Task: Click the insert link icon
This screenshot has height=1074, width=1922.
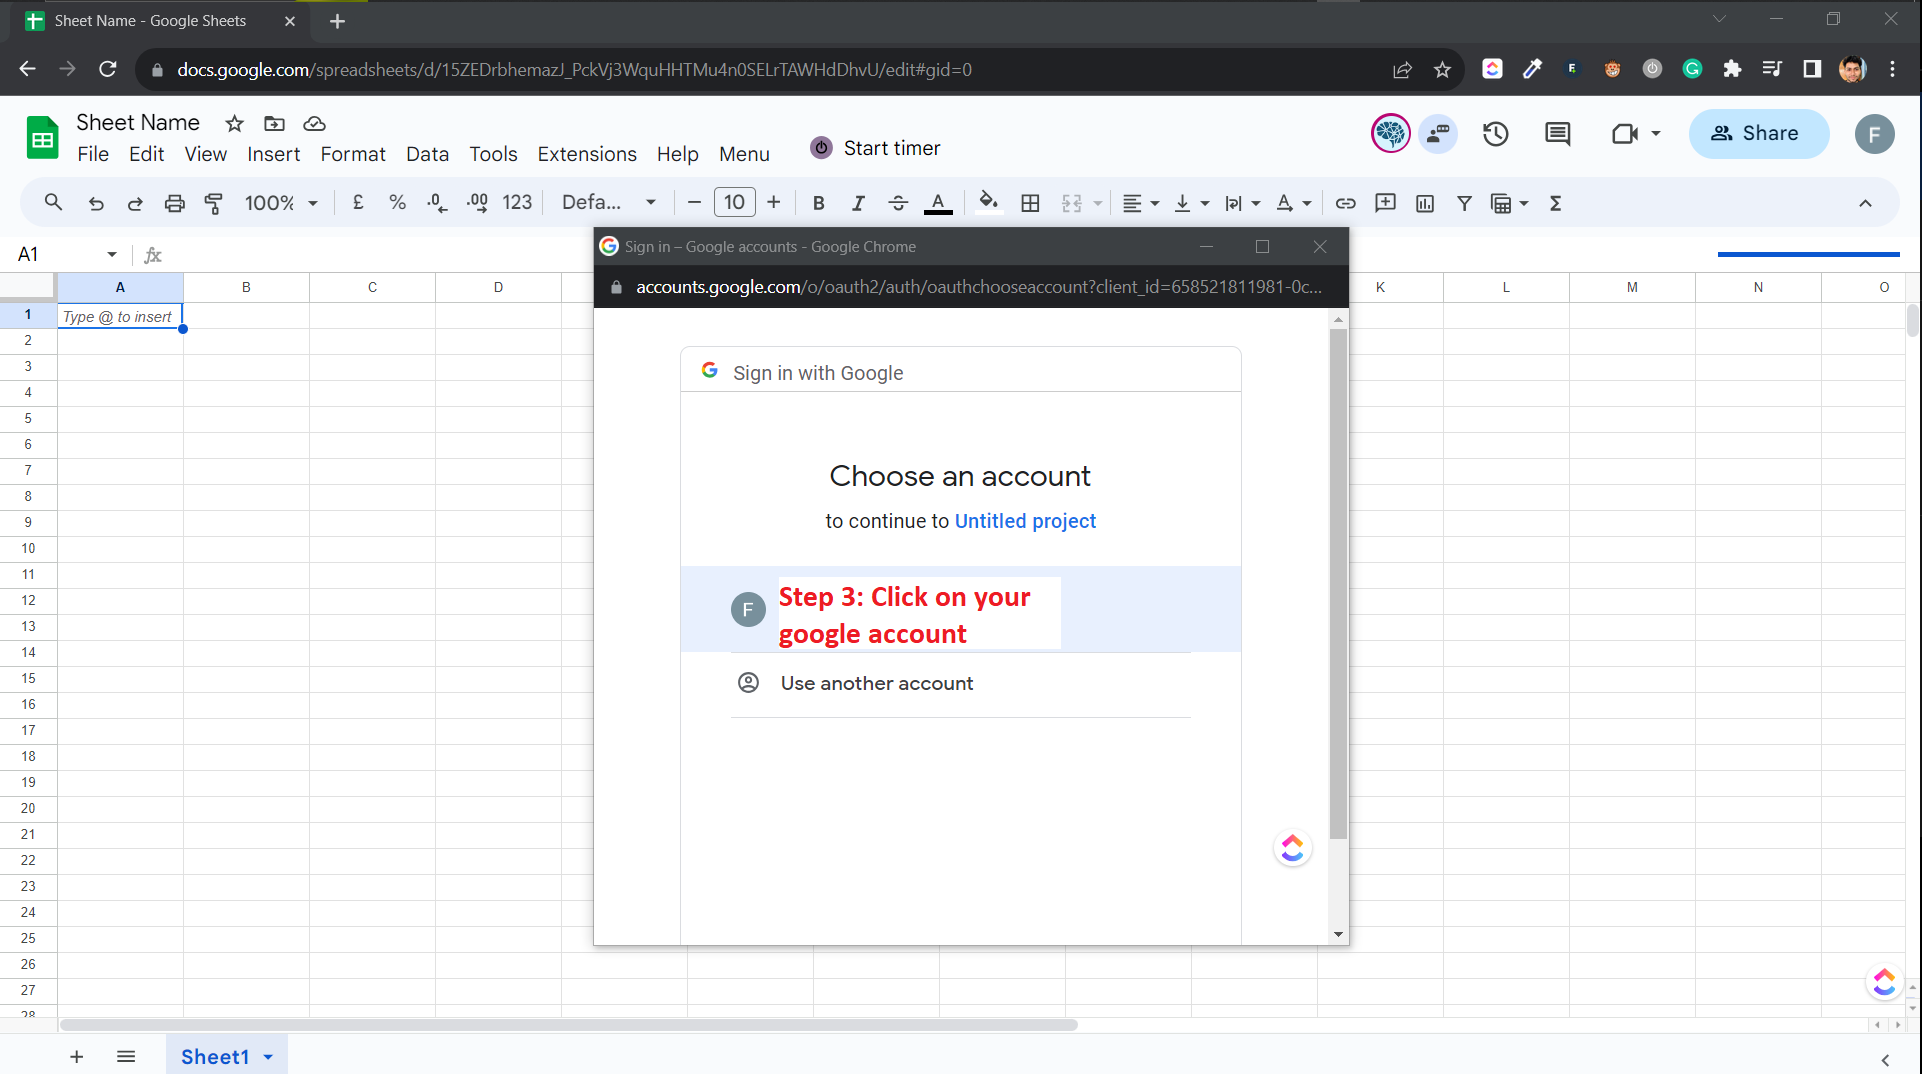Action: (x=1346, y=203)
